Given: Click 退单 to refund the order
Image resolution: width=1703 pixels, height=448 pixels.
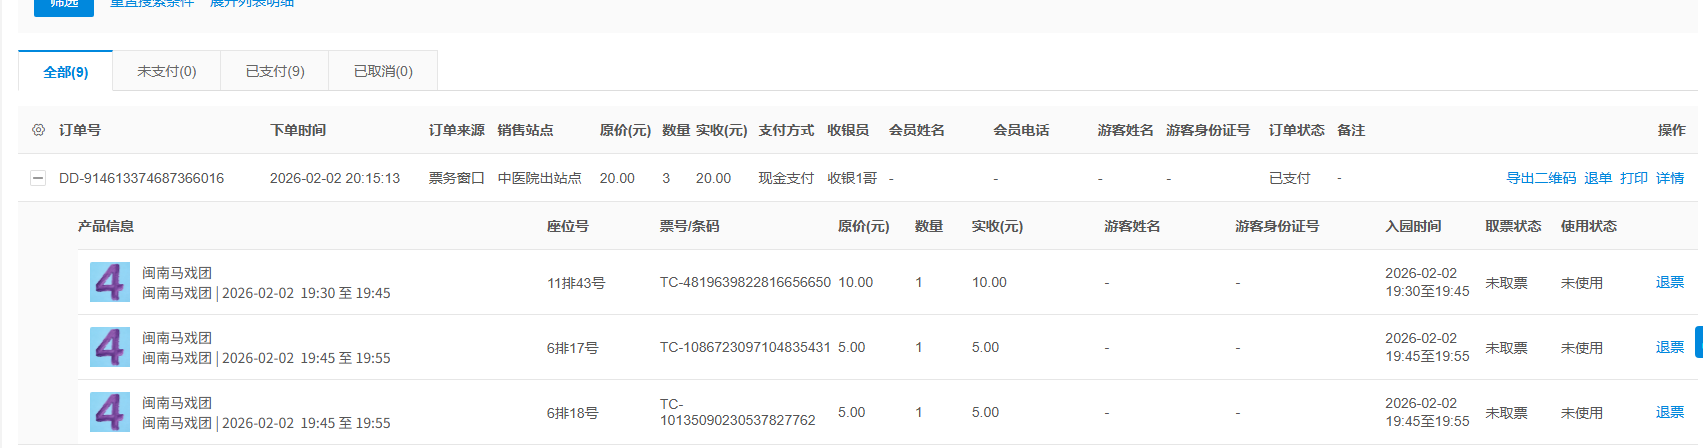Looking at the screenshot, I should pos(1598,178).
